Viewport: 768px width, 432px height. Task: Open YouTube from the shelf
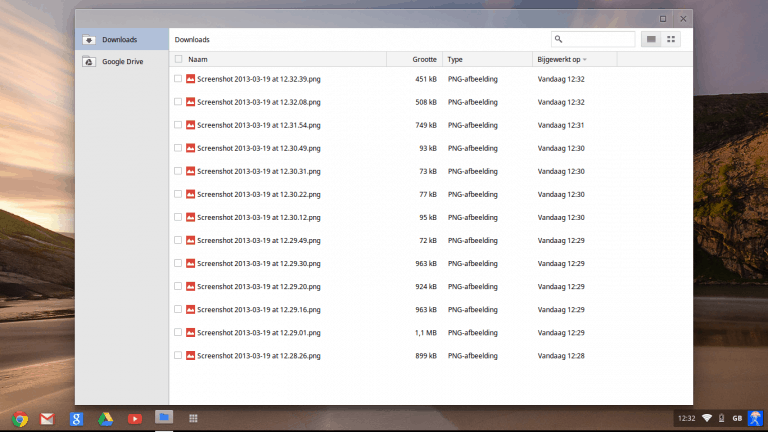(x=135, y=419)
